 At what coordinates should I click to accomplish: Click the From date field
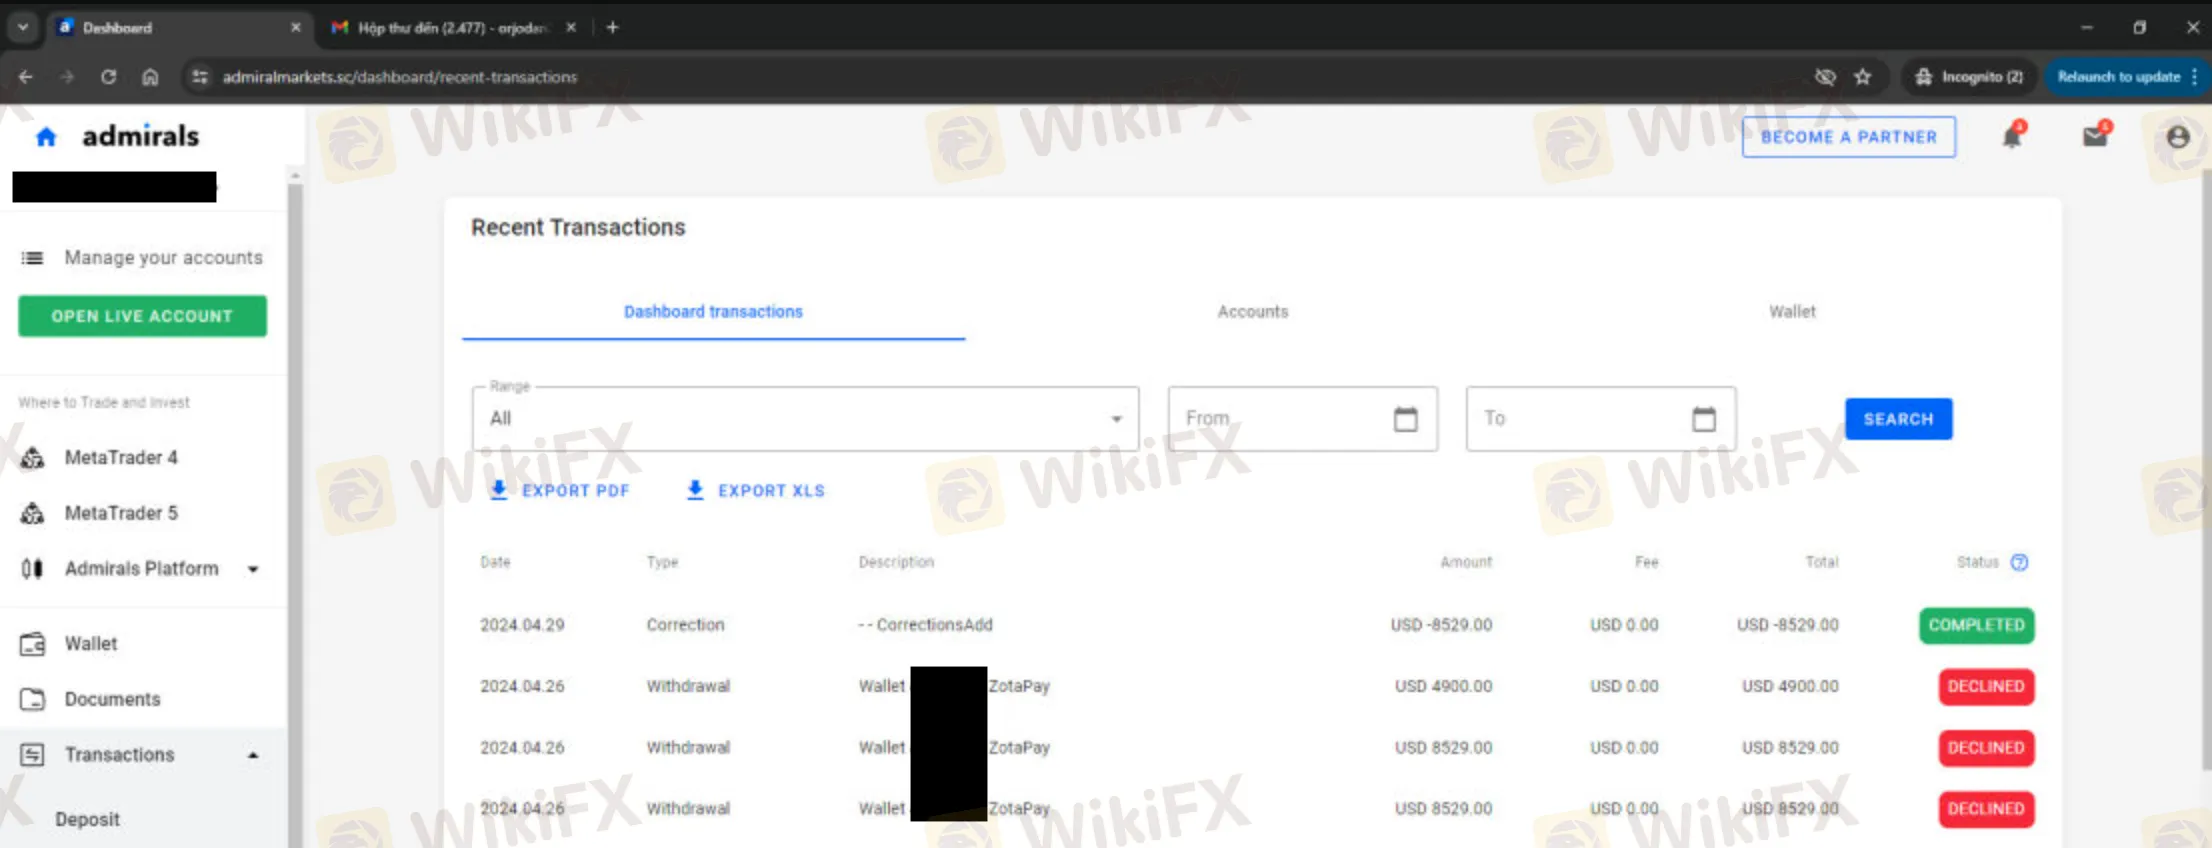(1303, 419)
